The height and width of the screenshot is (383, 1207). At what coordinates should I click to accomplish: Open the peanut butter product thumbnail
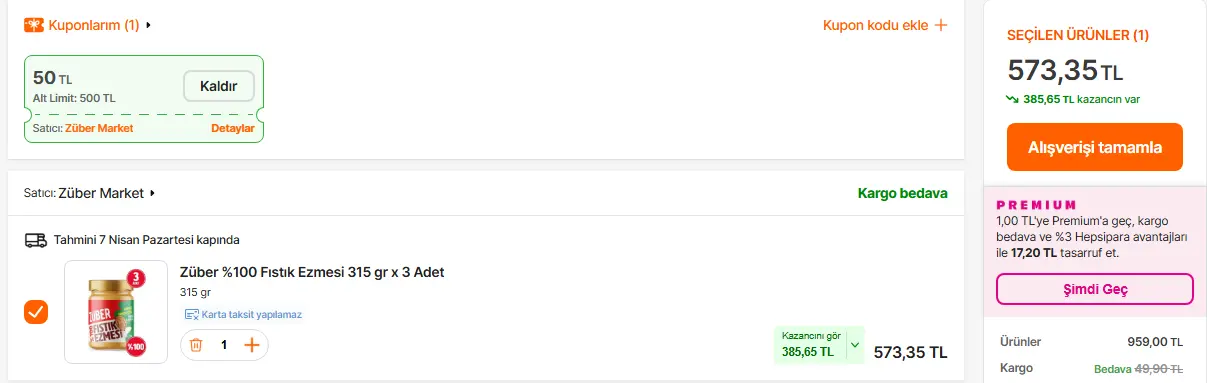tap(116, 312)
